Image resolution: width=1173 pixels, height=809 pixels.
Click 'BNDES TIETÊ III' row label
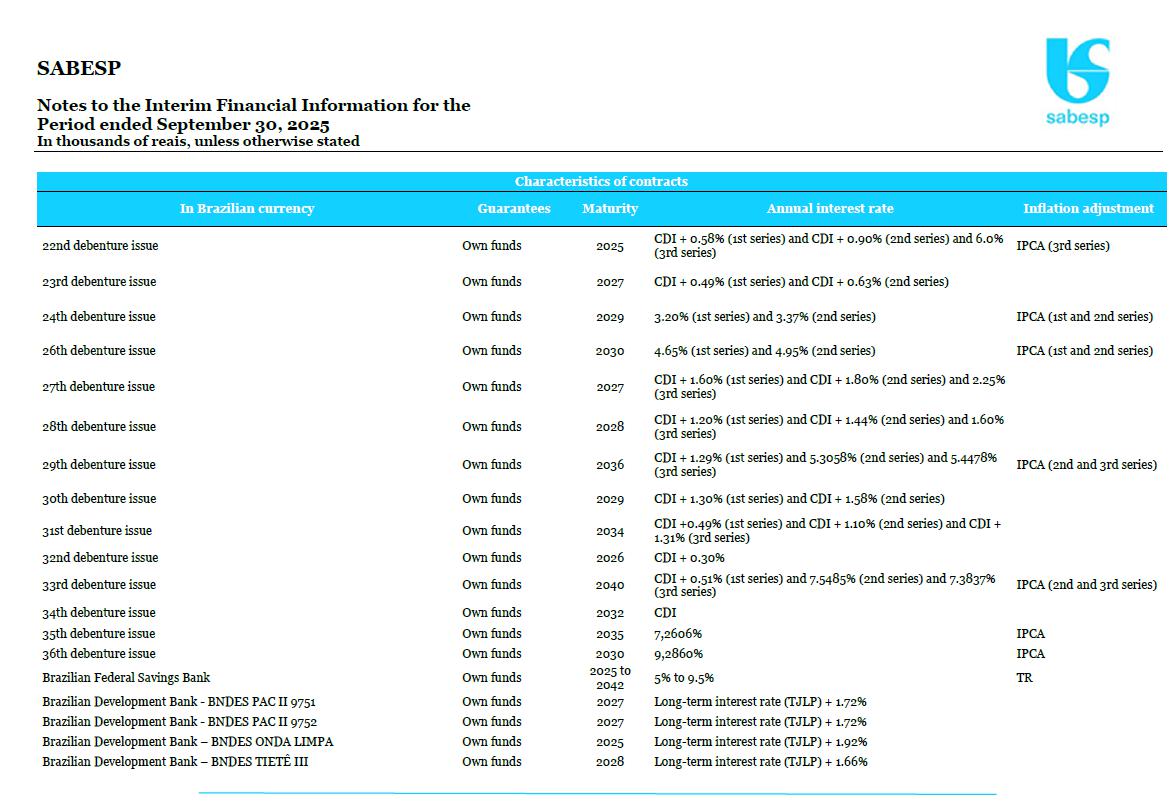[x=175, y=761]
